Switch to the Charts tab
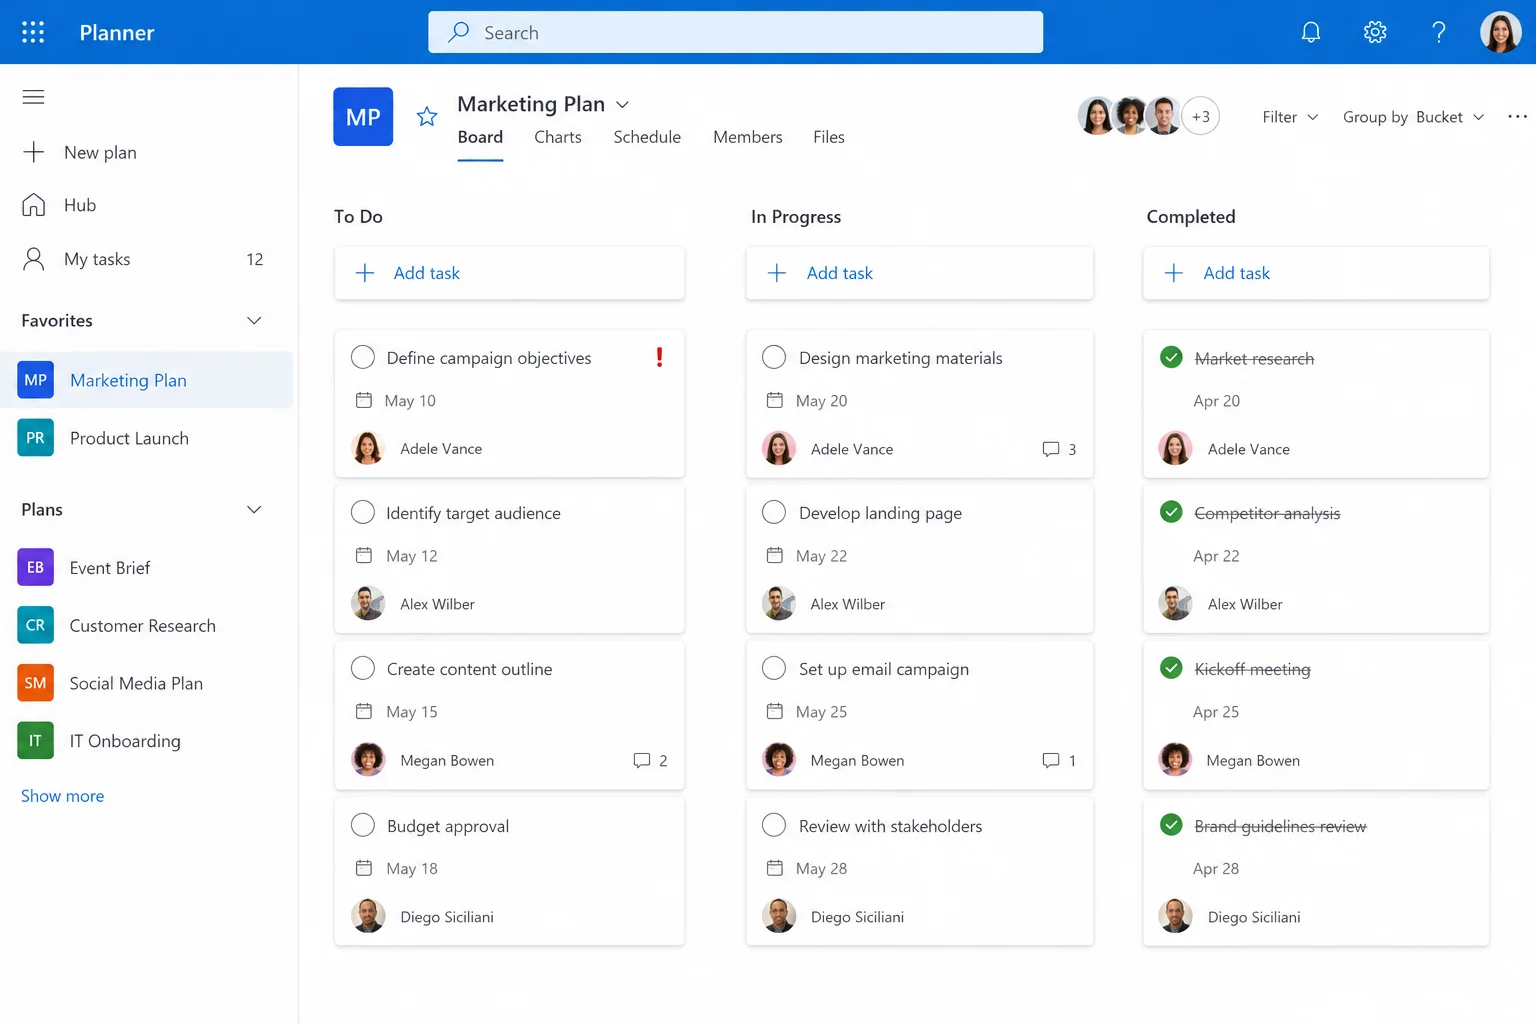Image resolution: width=1536 pixels, height=1024 pixels. [x=558, y=137]
